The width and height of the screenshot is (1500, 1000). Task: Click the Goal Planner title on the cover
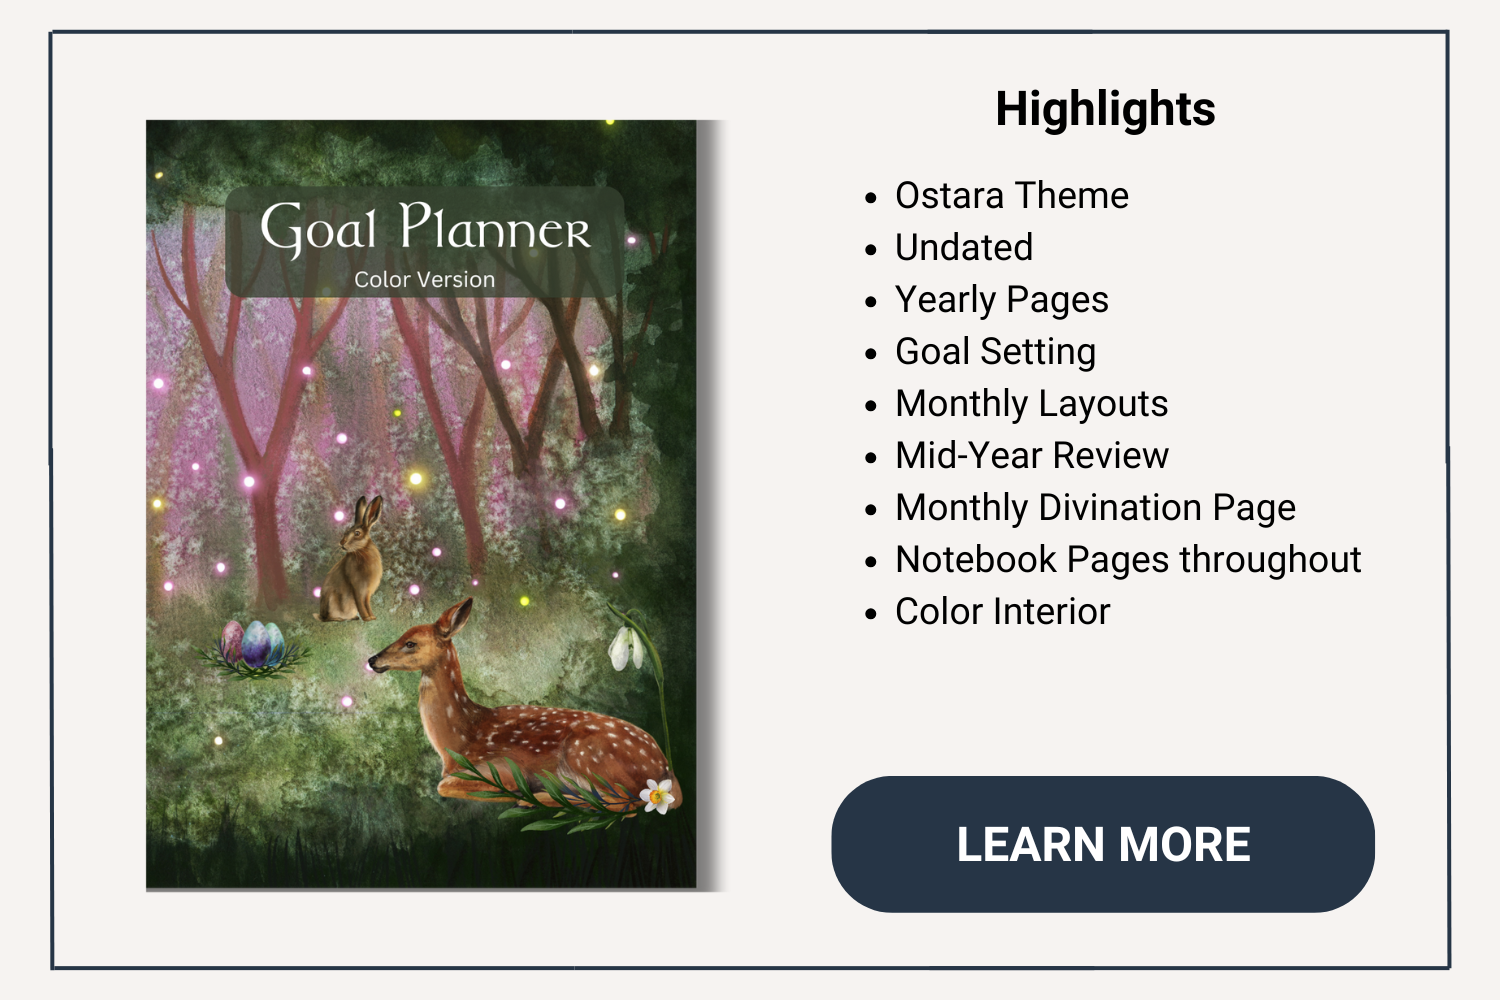[x=425, y=228]
